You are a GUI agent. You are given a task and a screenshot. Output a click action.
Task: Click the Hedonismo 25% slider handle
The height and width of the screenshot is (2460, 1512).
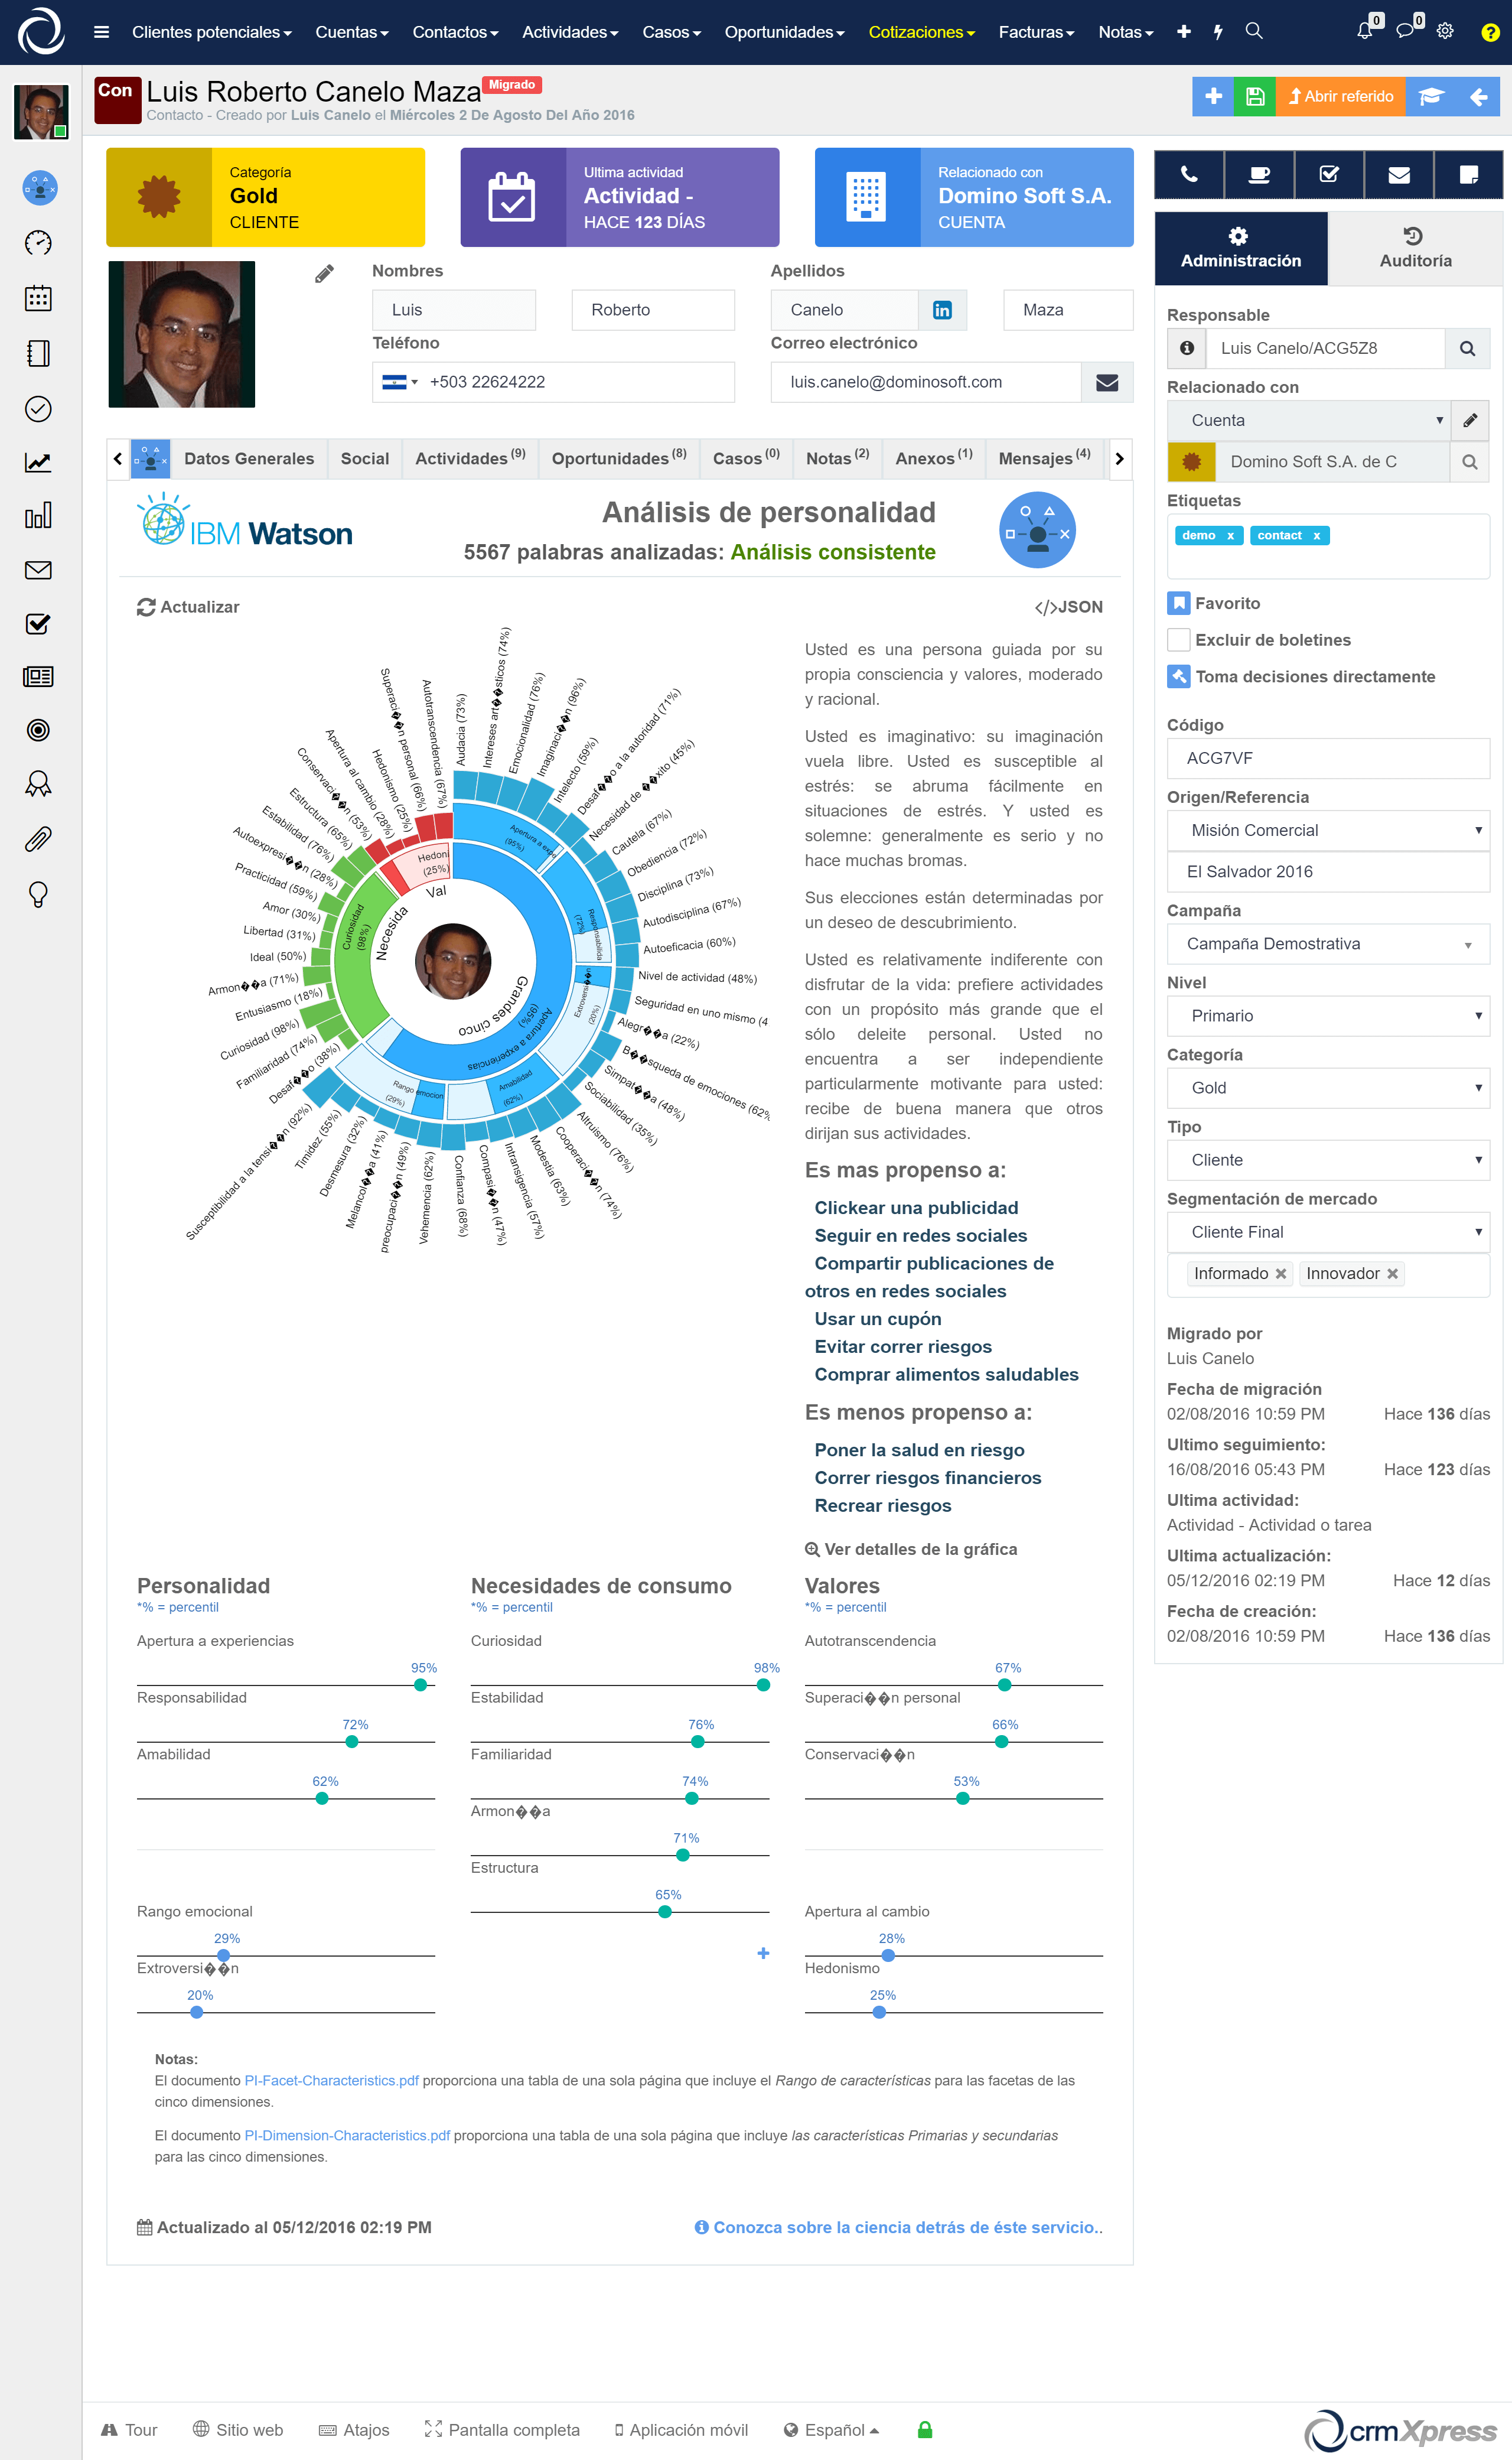coord(879,2012)
